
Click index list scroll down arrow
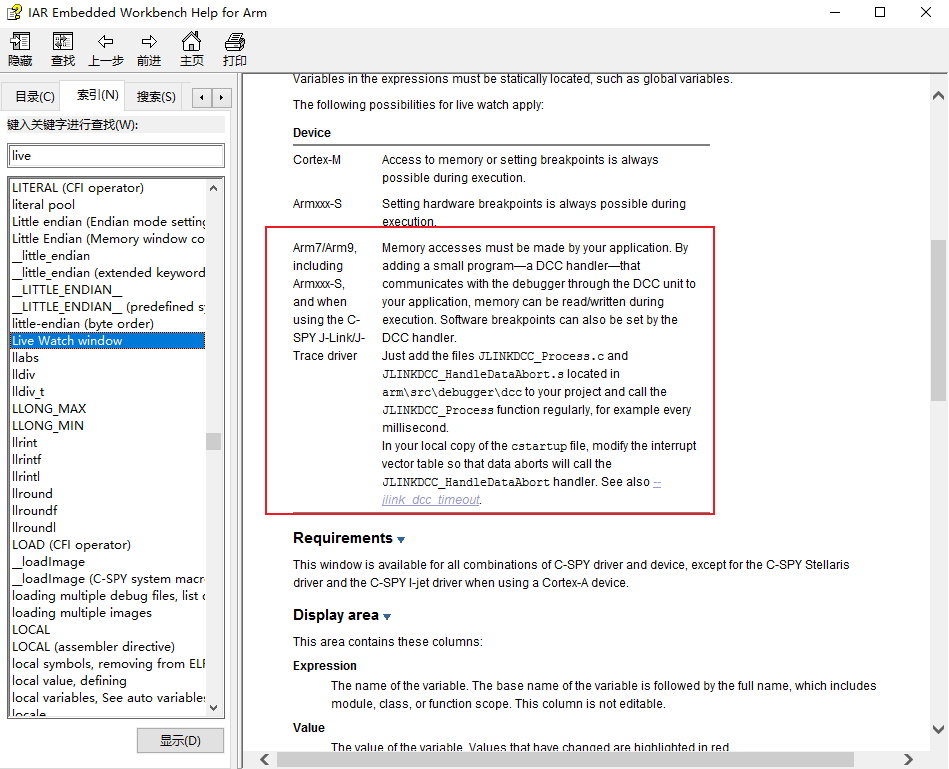coord(214,707)
